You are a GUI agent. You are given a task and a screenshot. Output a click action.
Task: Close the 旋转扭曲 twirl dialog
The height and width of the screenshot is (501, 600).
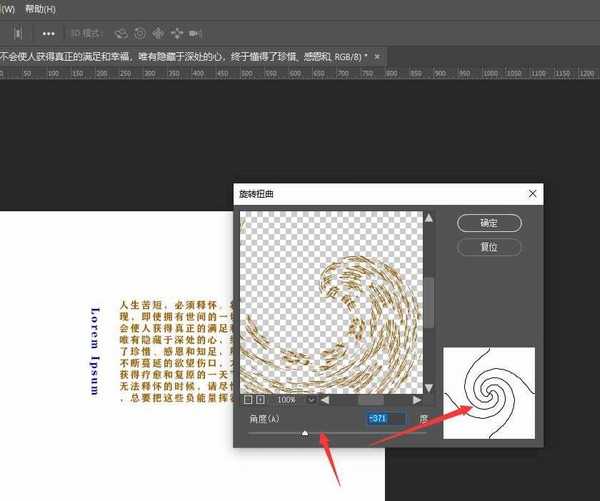point(532,193)
